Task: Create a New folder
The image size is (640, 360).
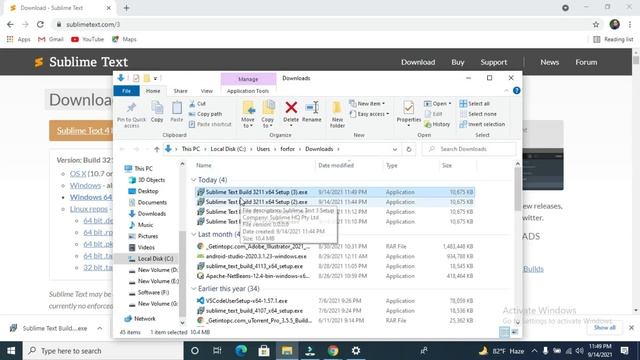Action: tap(337, 115)
